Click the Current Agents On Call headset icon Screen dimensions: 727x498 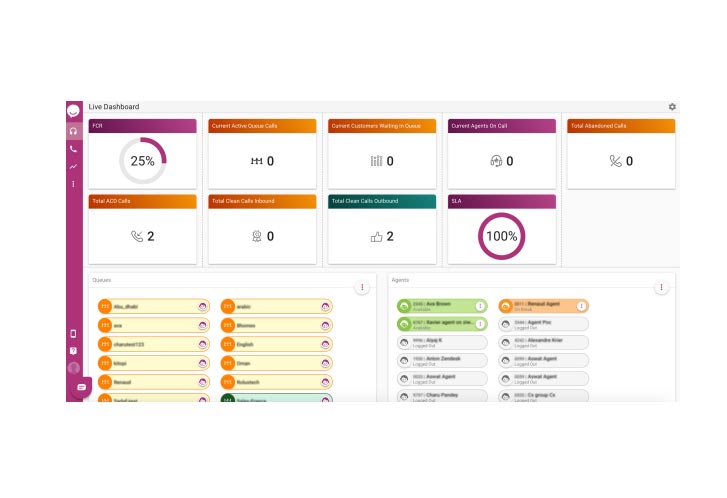pyautogui.click(x=496, y=161)
